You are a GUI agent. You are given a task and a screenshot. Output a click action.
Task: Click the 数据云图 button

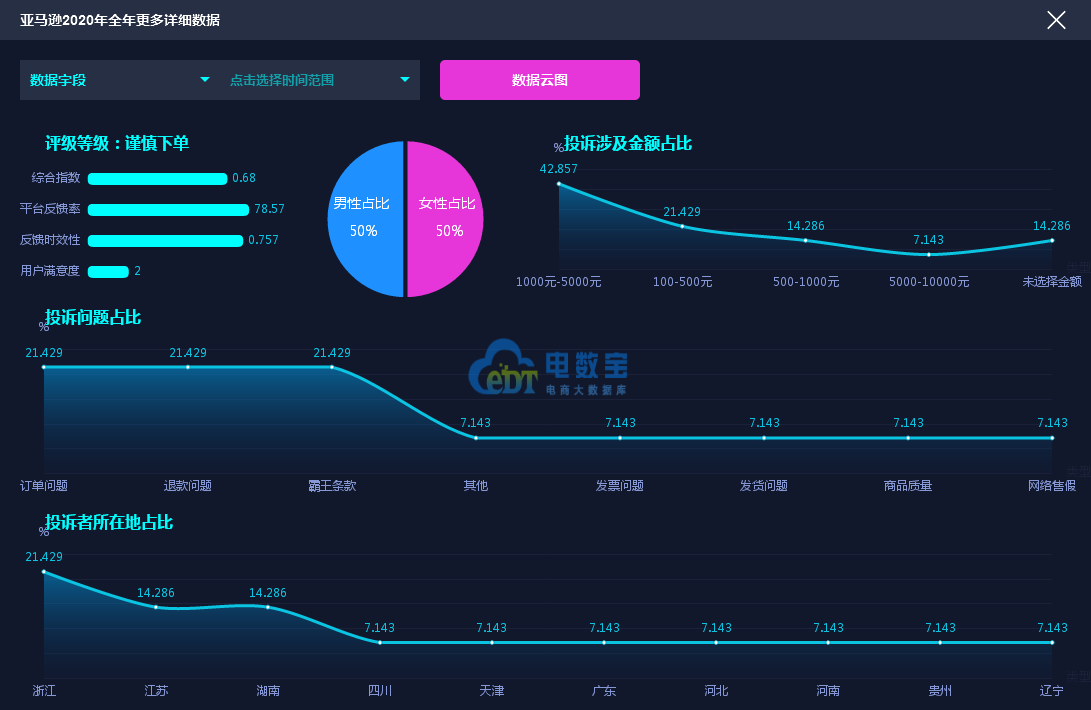[539, 80]
